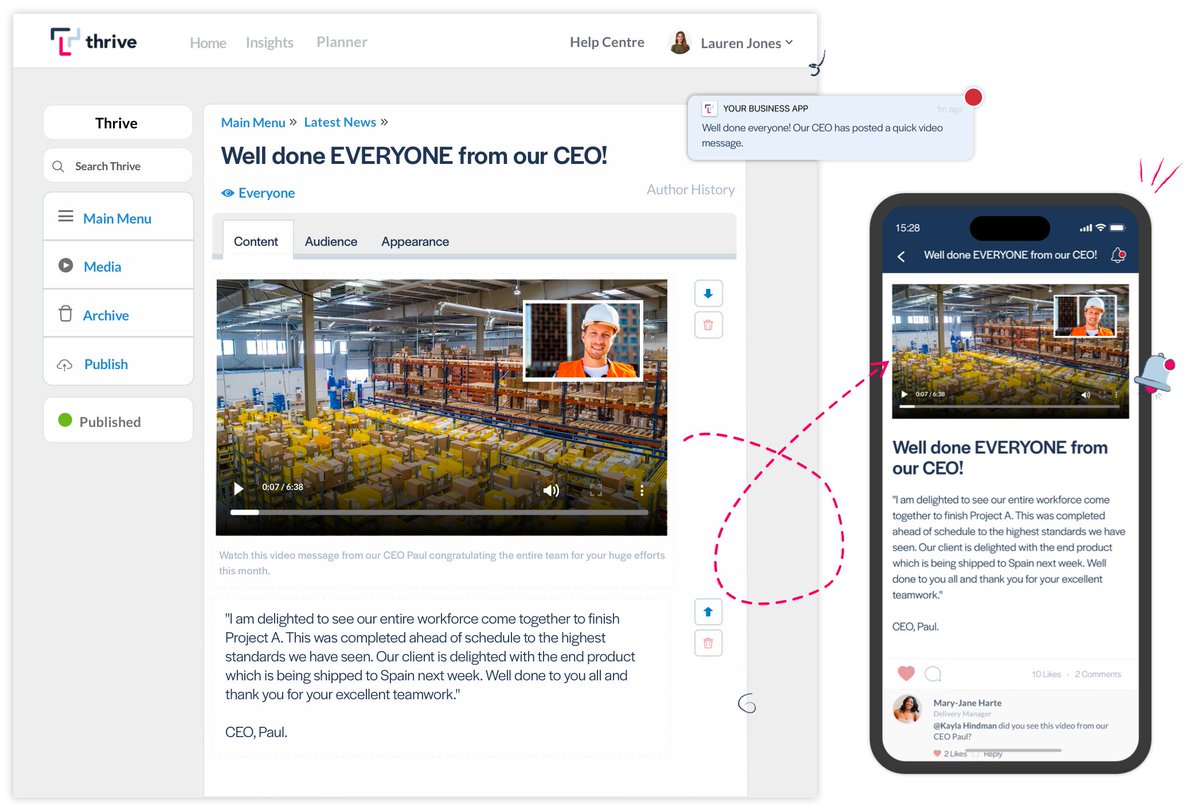Like the post with the heart icon

point(907,673)
